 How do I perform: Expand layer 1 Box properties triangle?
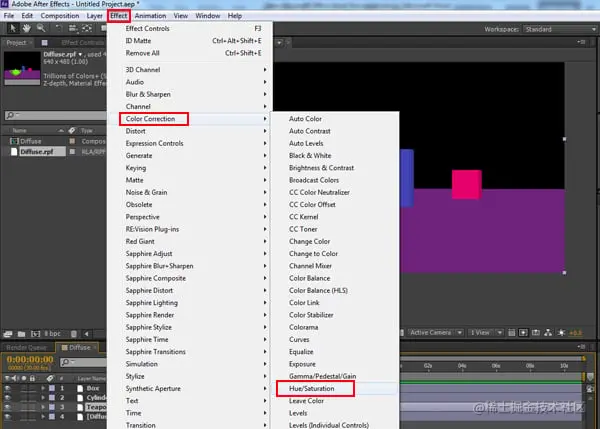tap(43, 388)
